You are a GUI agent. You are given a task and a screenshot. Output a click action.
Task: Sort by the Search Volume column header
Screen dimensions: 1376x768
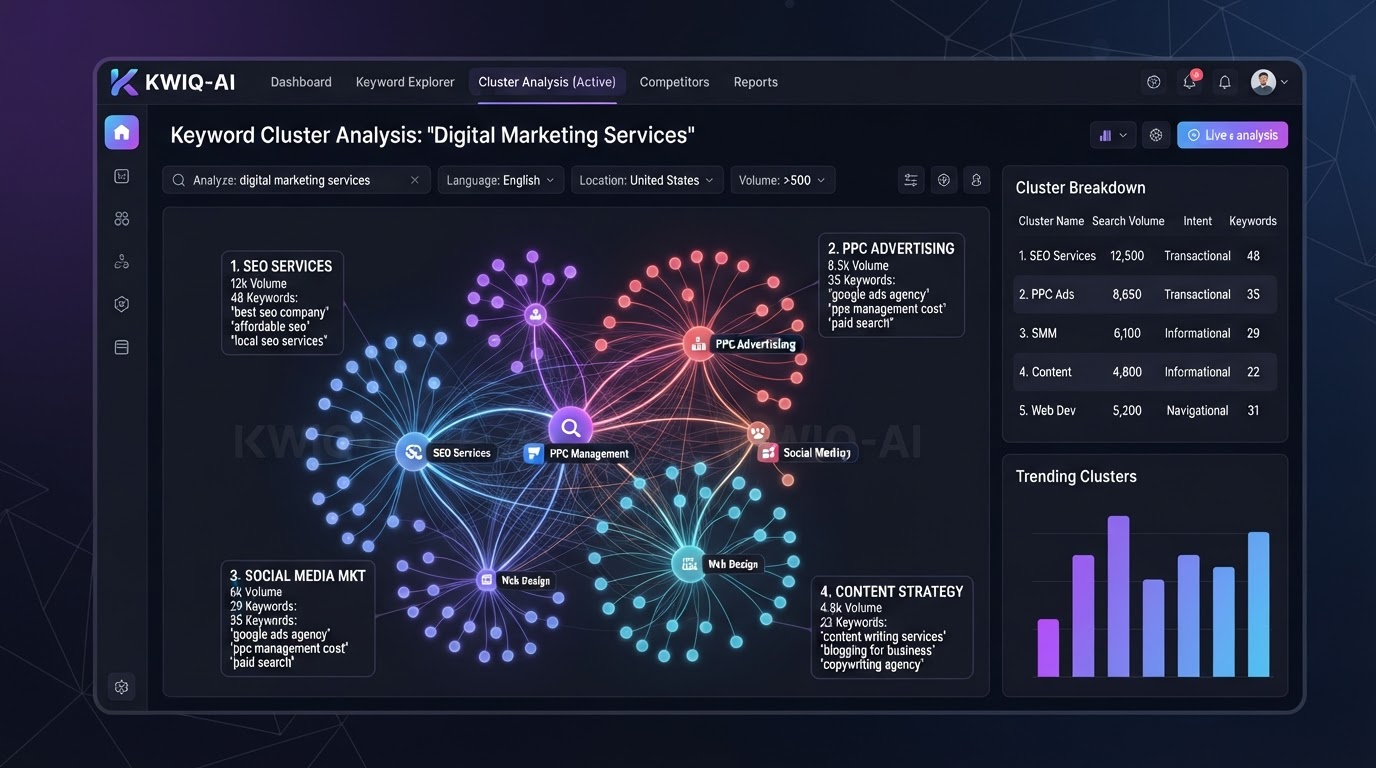pos(1128,221)
